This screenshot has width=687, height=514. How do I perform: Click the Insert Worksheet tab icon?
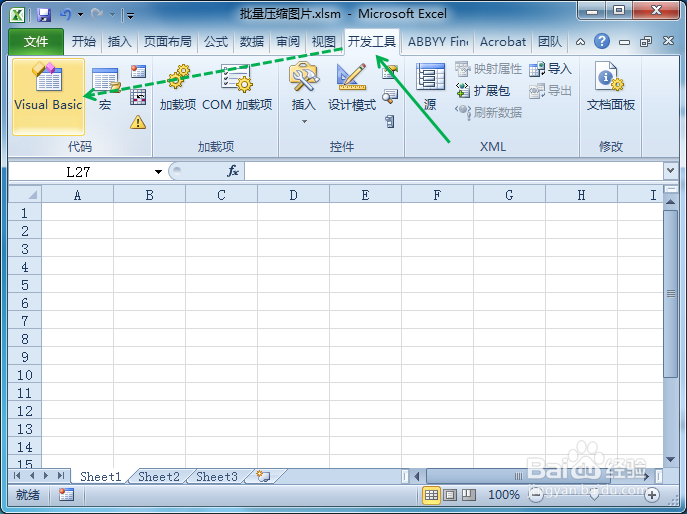click(263, 476)
